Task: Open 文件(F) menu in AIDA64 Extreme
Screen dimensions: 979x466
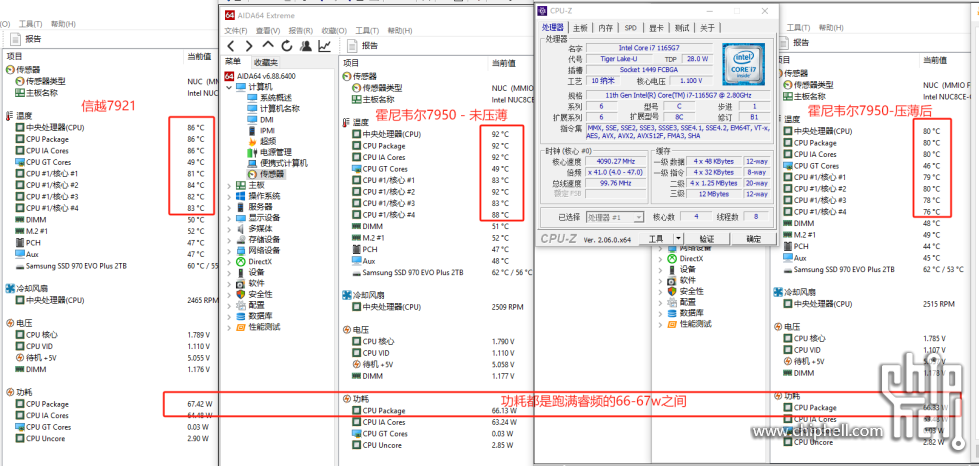Action: click(236, 31)
